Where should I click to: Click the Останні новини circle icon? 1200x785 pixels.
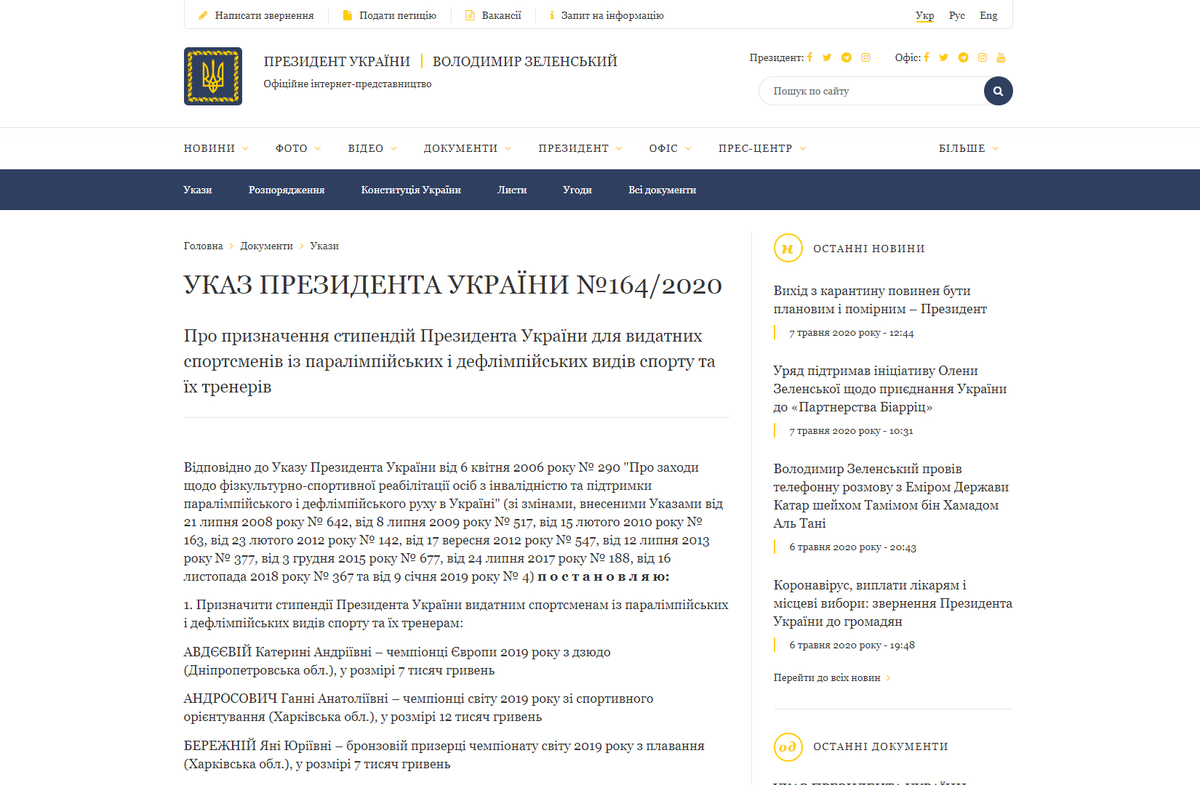788,248
